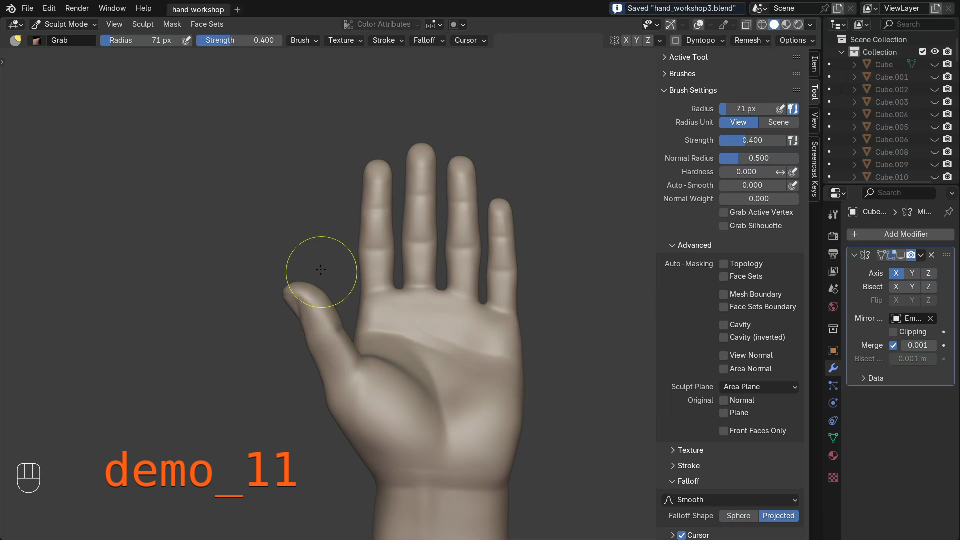The image size is (960, 540).
Task: Expand Cube.001 in outliner
Action: pyautogui.click(x=855, y=77)
